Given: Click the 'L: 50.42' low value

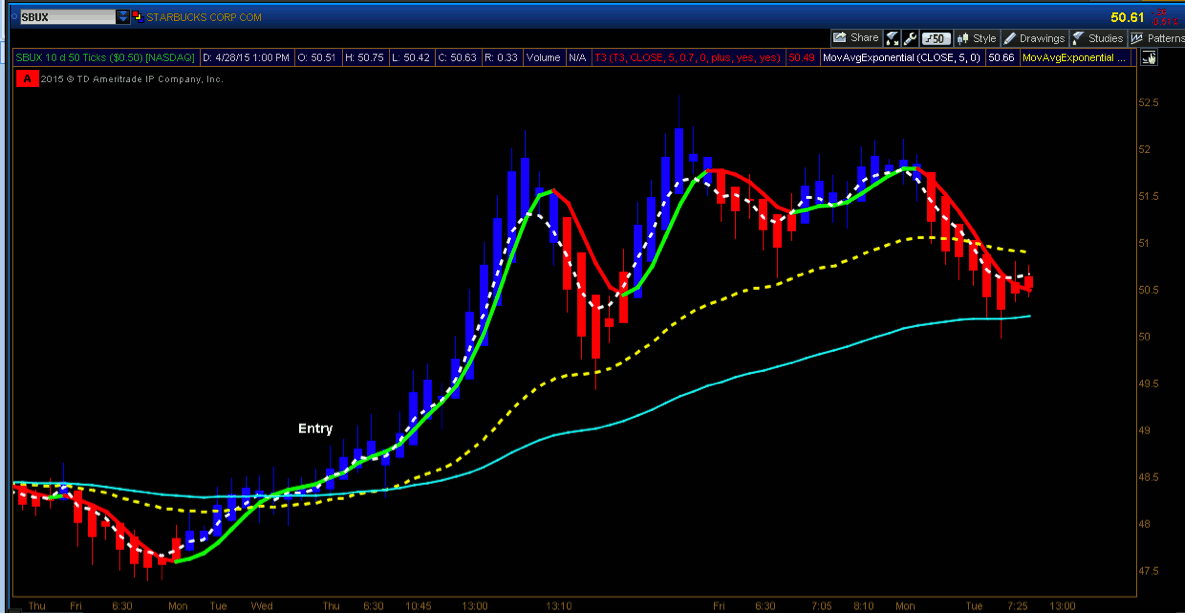Looking at the screenshot, I should click(x=411, y=57).
